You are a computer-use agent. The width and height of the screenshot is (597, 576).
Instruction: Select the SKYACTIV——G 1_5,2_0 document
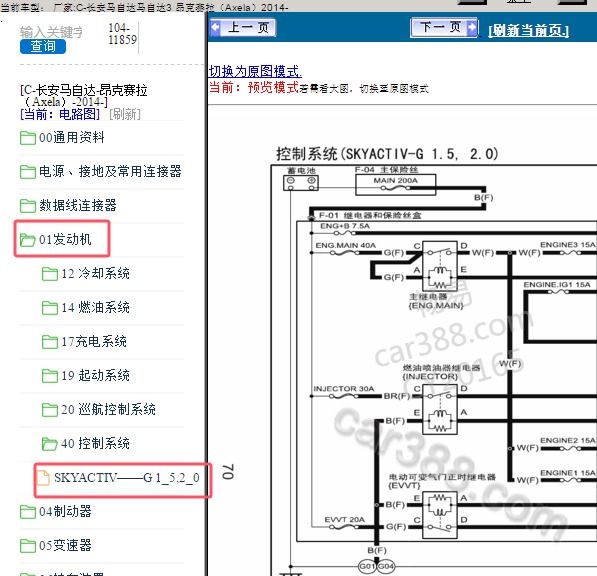127,478
